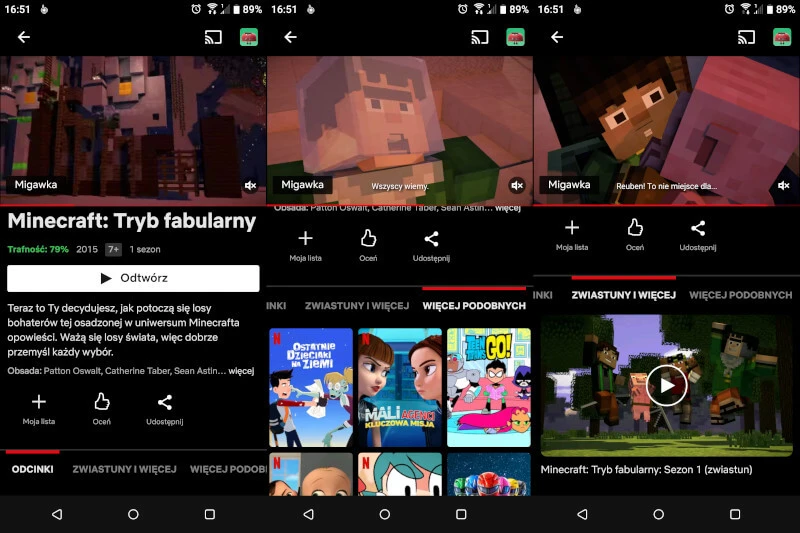Open Mali Agenci Kluczowa Misja poster

(x=400, y=388)
